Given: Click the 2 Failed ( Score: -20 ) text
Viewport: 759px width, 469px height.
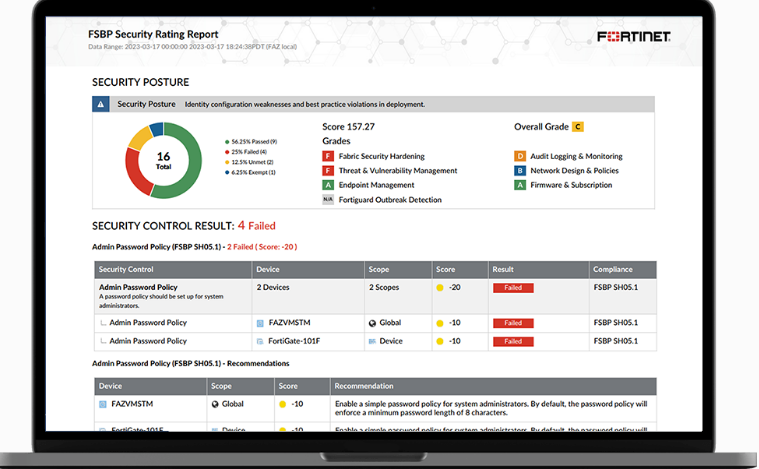Looking at the screenshot, I should click(x=262, y=247).
